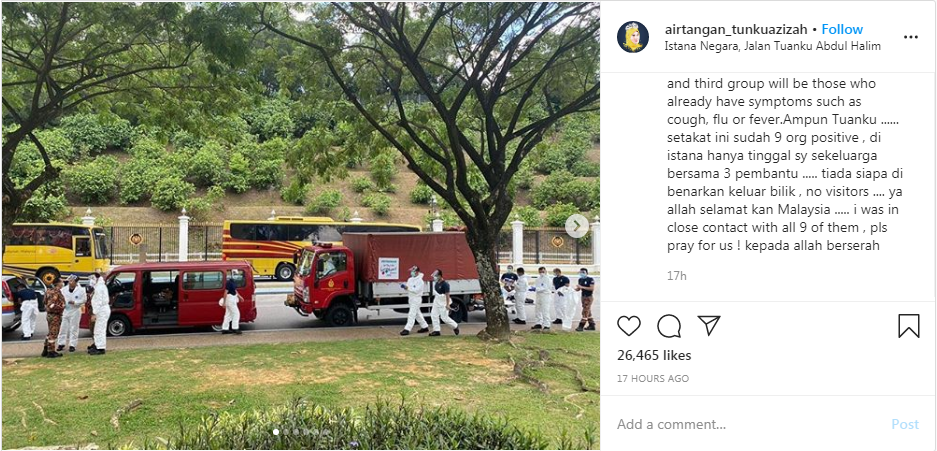
Task: Advance to next photo with arrow
Action: (x=577, y=226)
